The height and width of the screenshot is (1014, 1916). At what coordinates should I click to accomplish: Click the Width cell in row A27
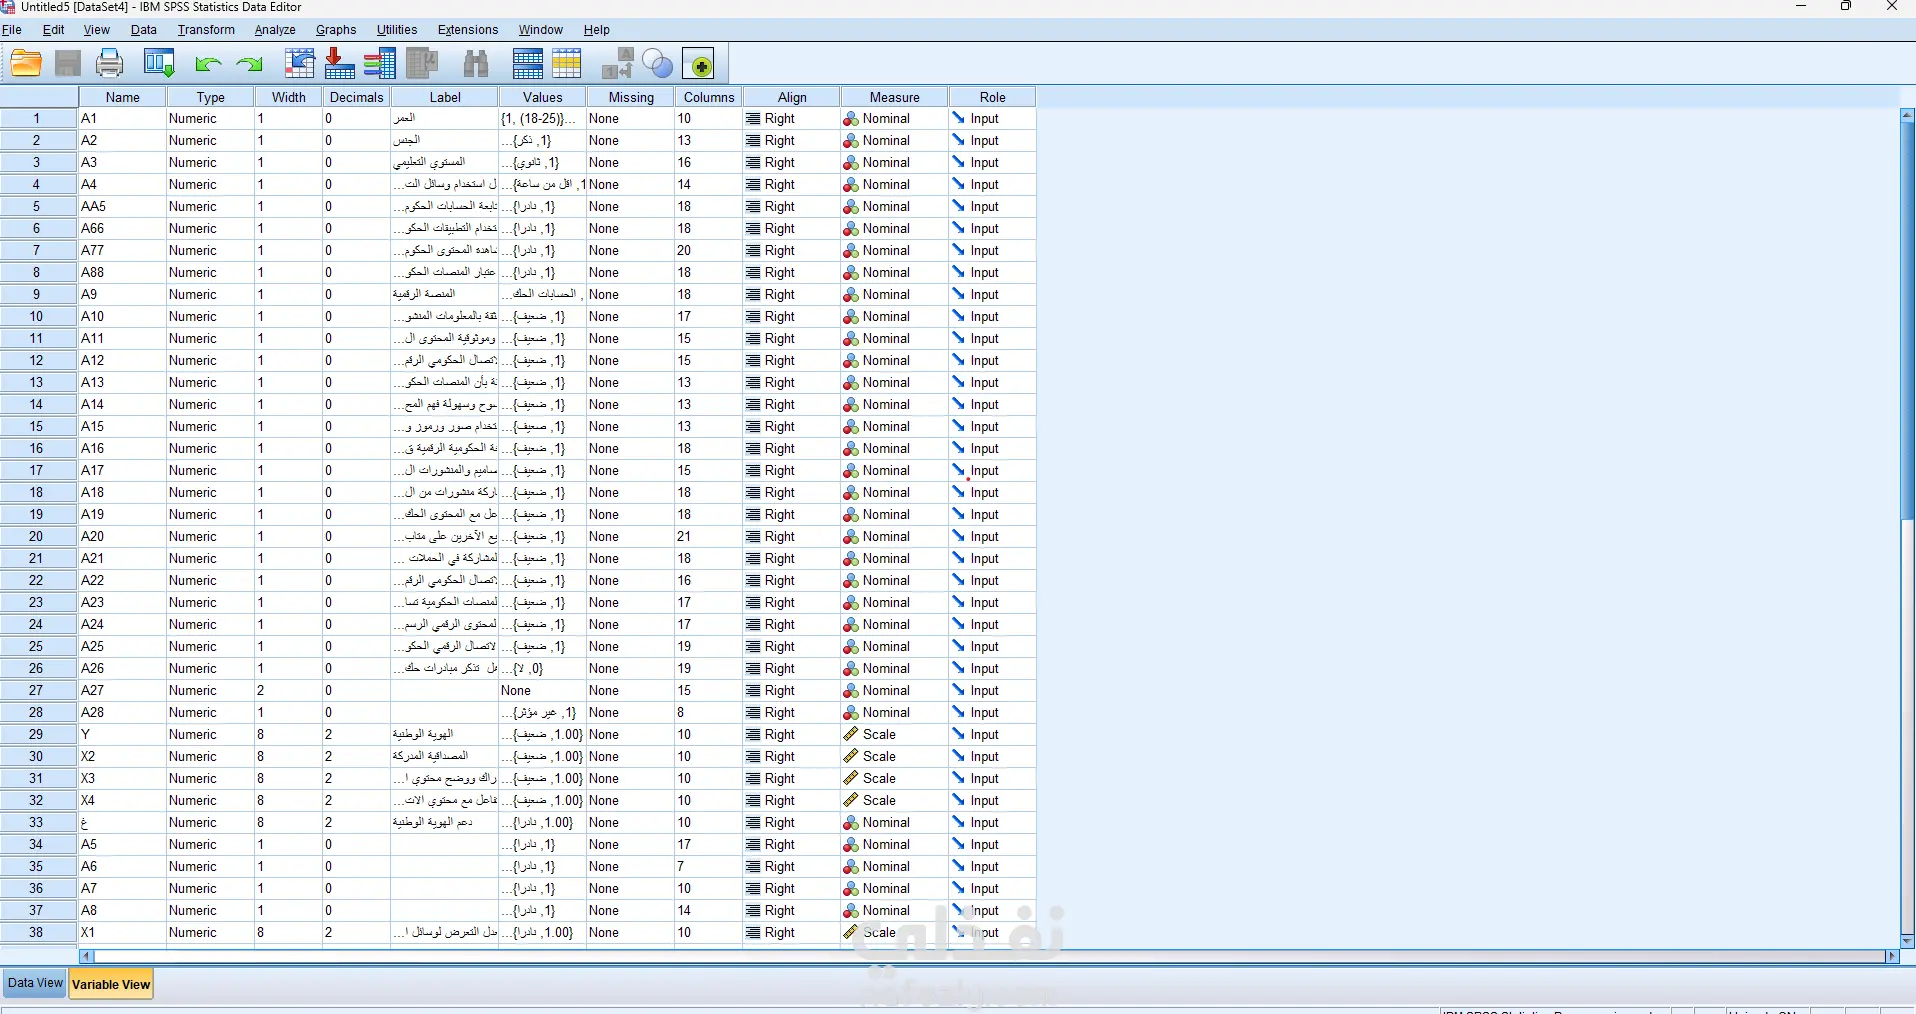pos(288,691)
